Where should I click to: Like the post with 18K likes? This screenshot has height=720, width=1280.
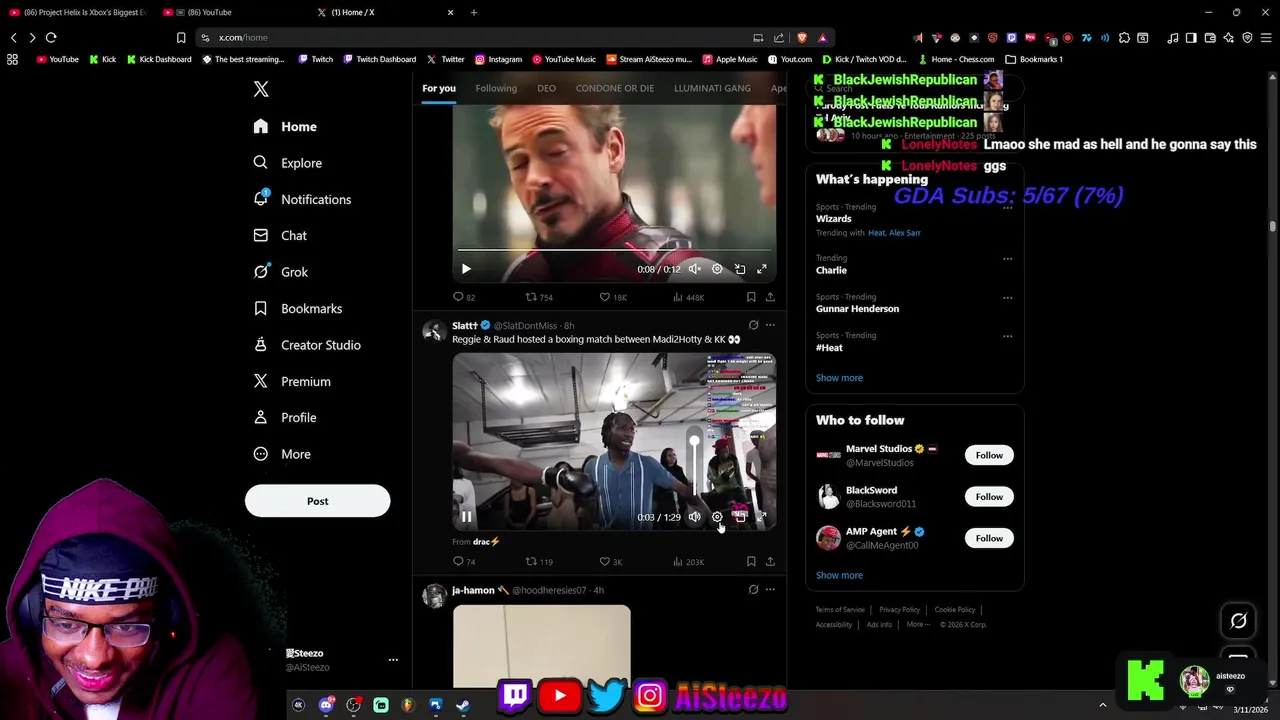pyautogui.click(x=613, y=297)
